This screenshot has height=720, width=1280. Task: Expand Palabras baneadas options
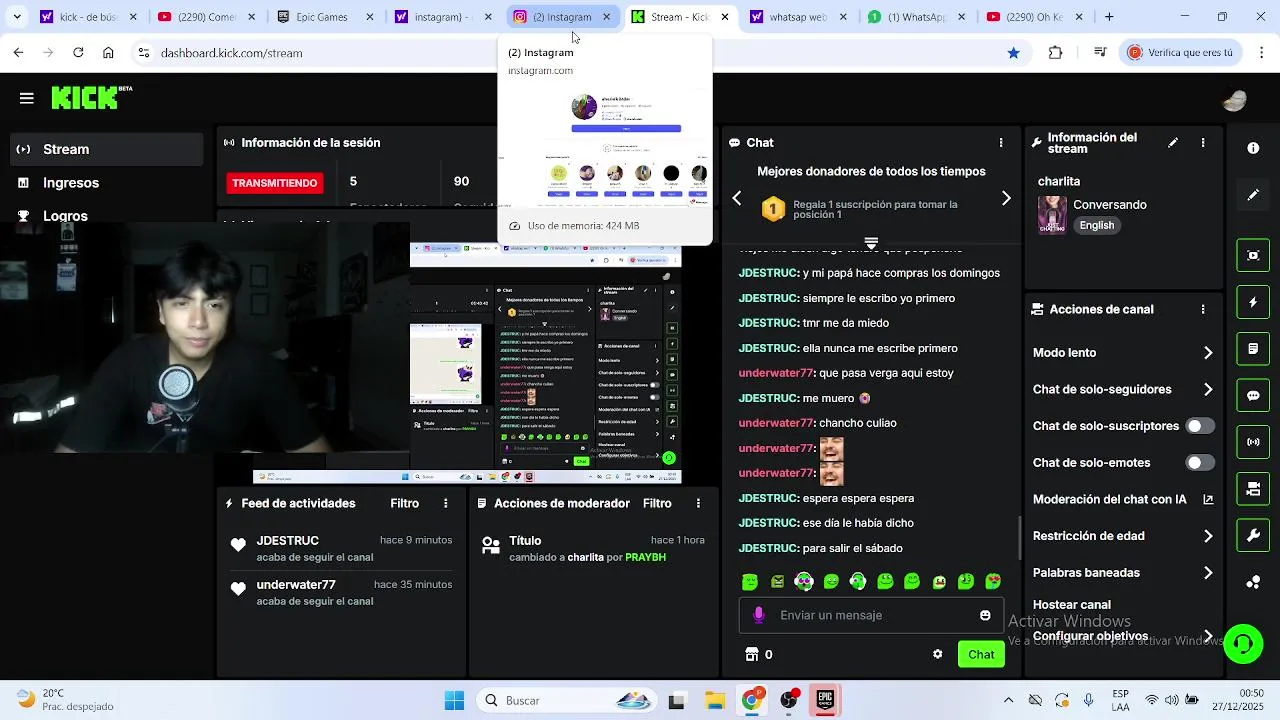[x=1208, y=573]
